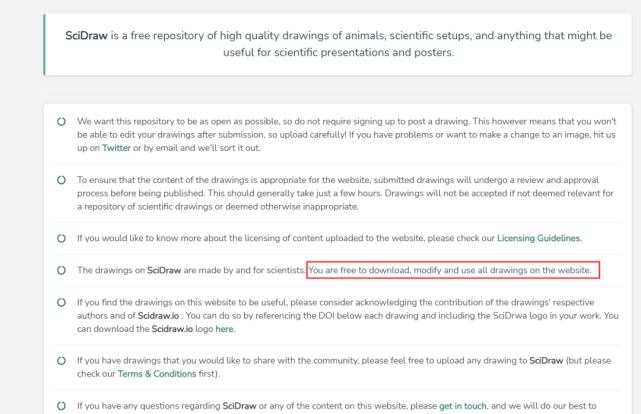Click the text 'useful for scientific presentations and posters.'
Viewport: 641px width, 414px height.
tap(338, 52)
